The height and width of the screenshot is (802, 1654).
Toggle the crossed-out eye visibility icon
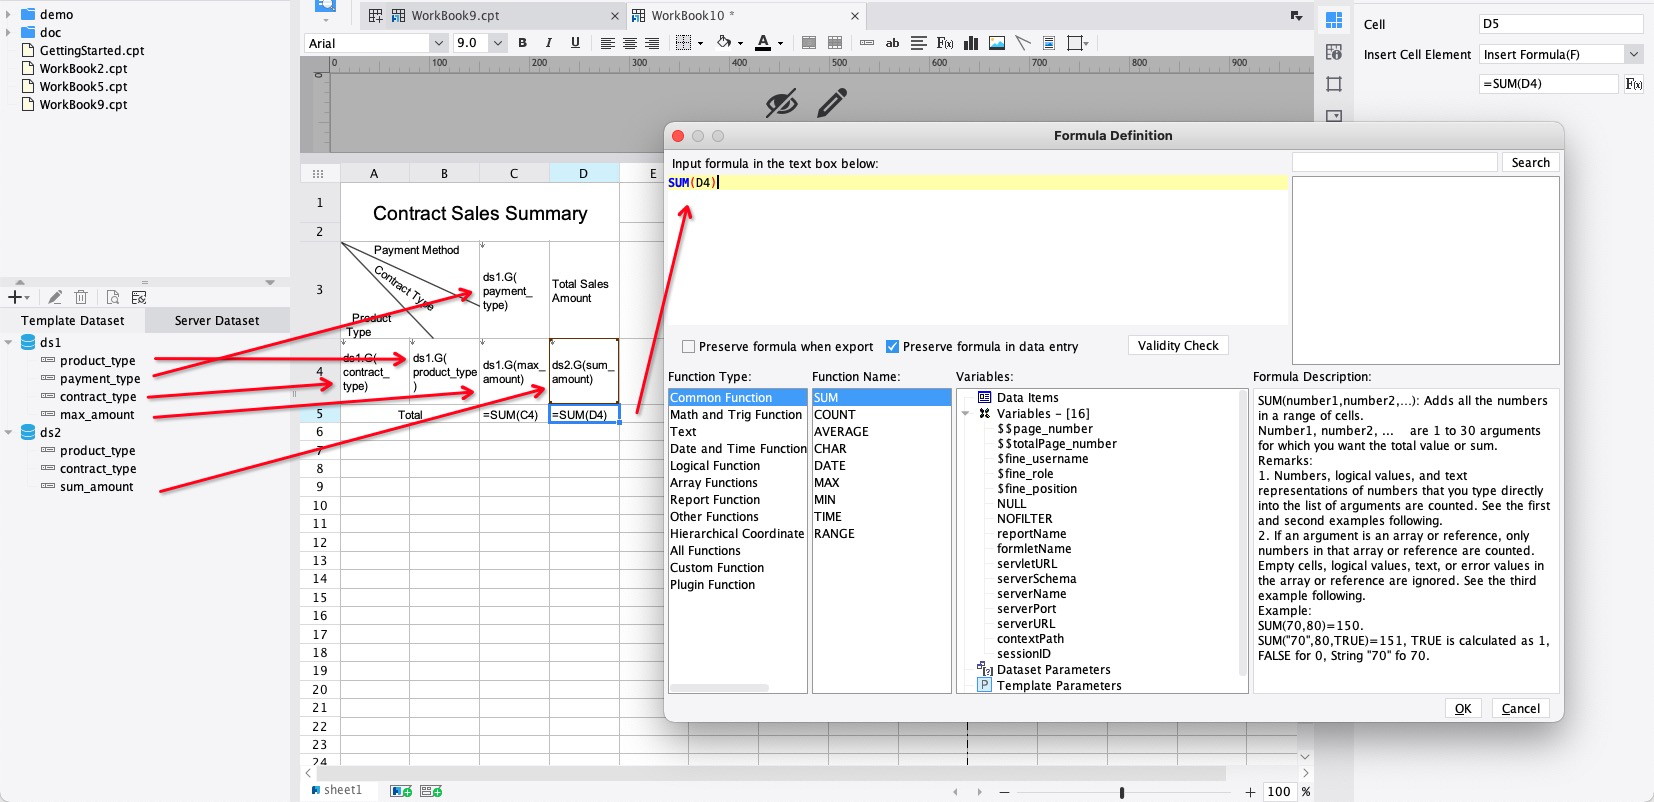coord(781,102)
